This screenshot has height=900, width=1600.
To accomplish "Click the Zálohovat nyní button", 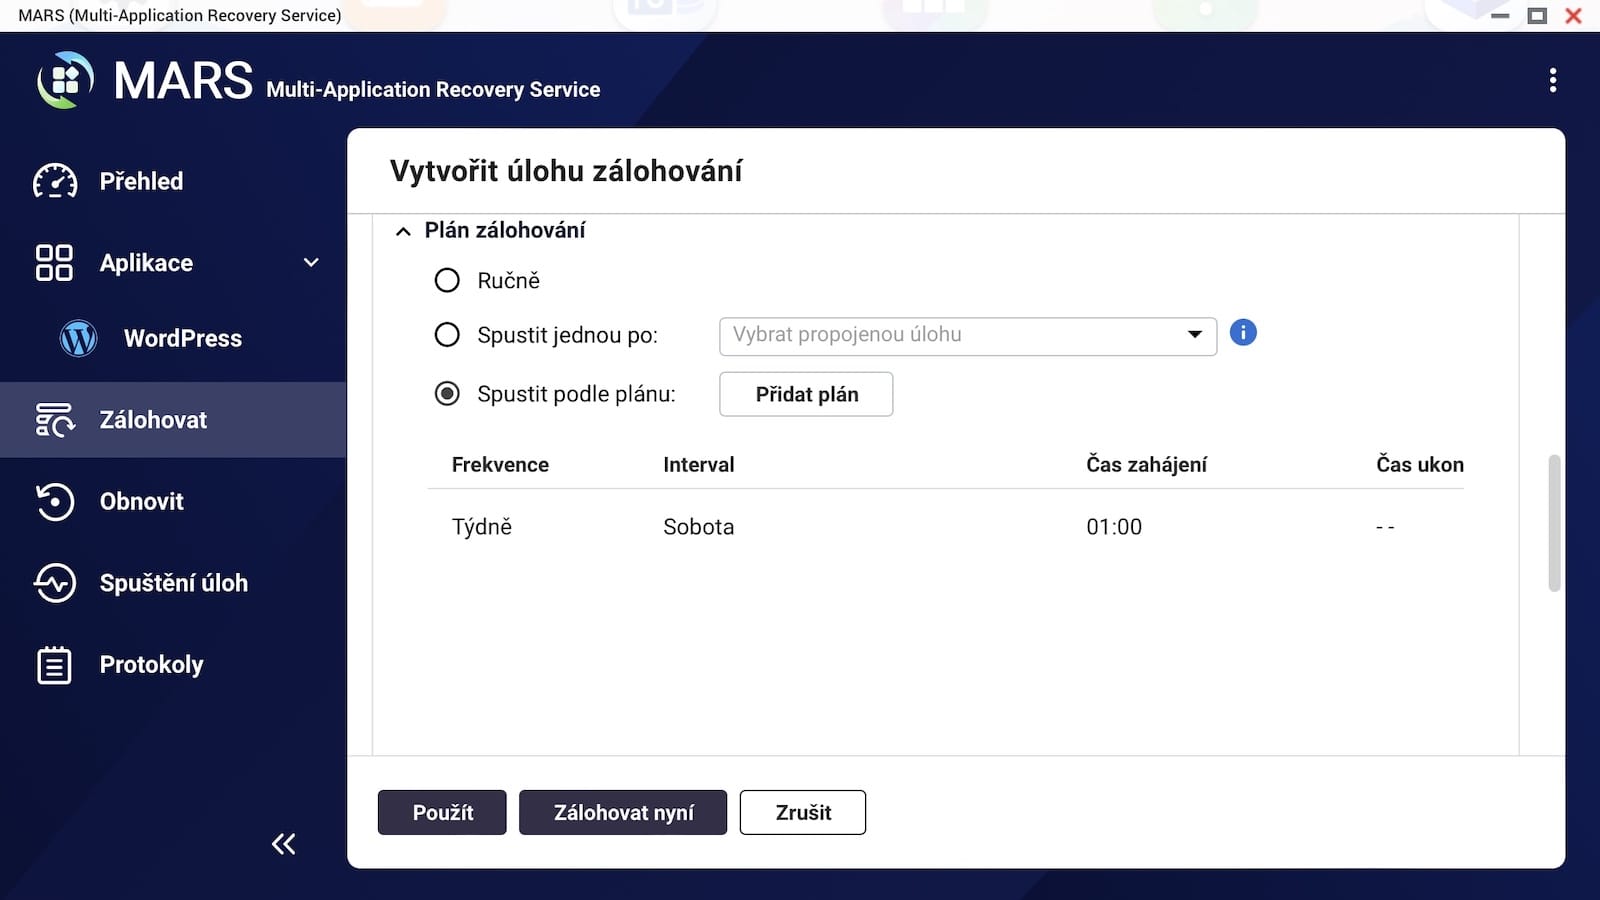I will [622, 812].
